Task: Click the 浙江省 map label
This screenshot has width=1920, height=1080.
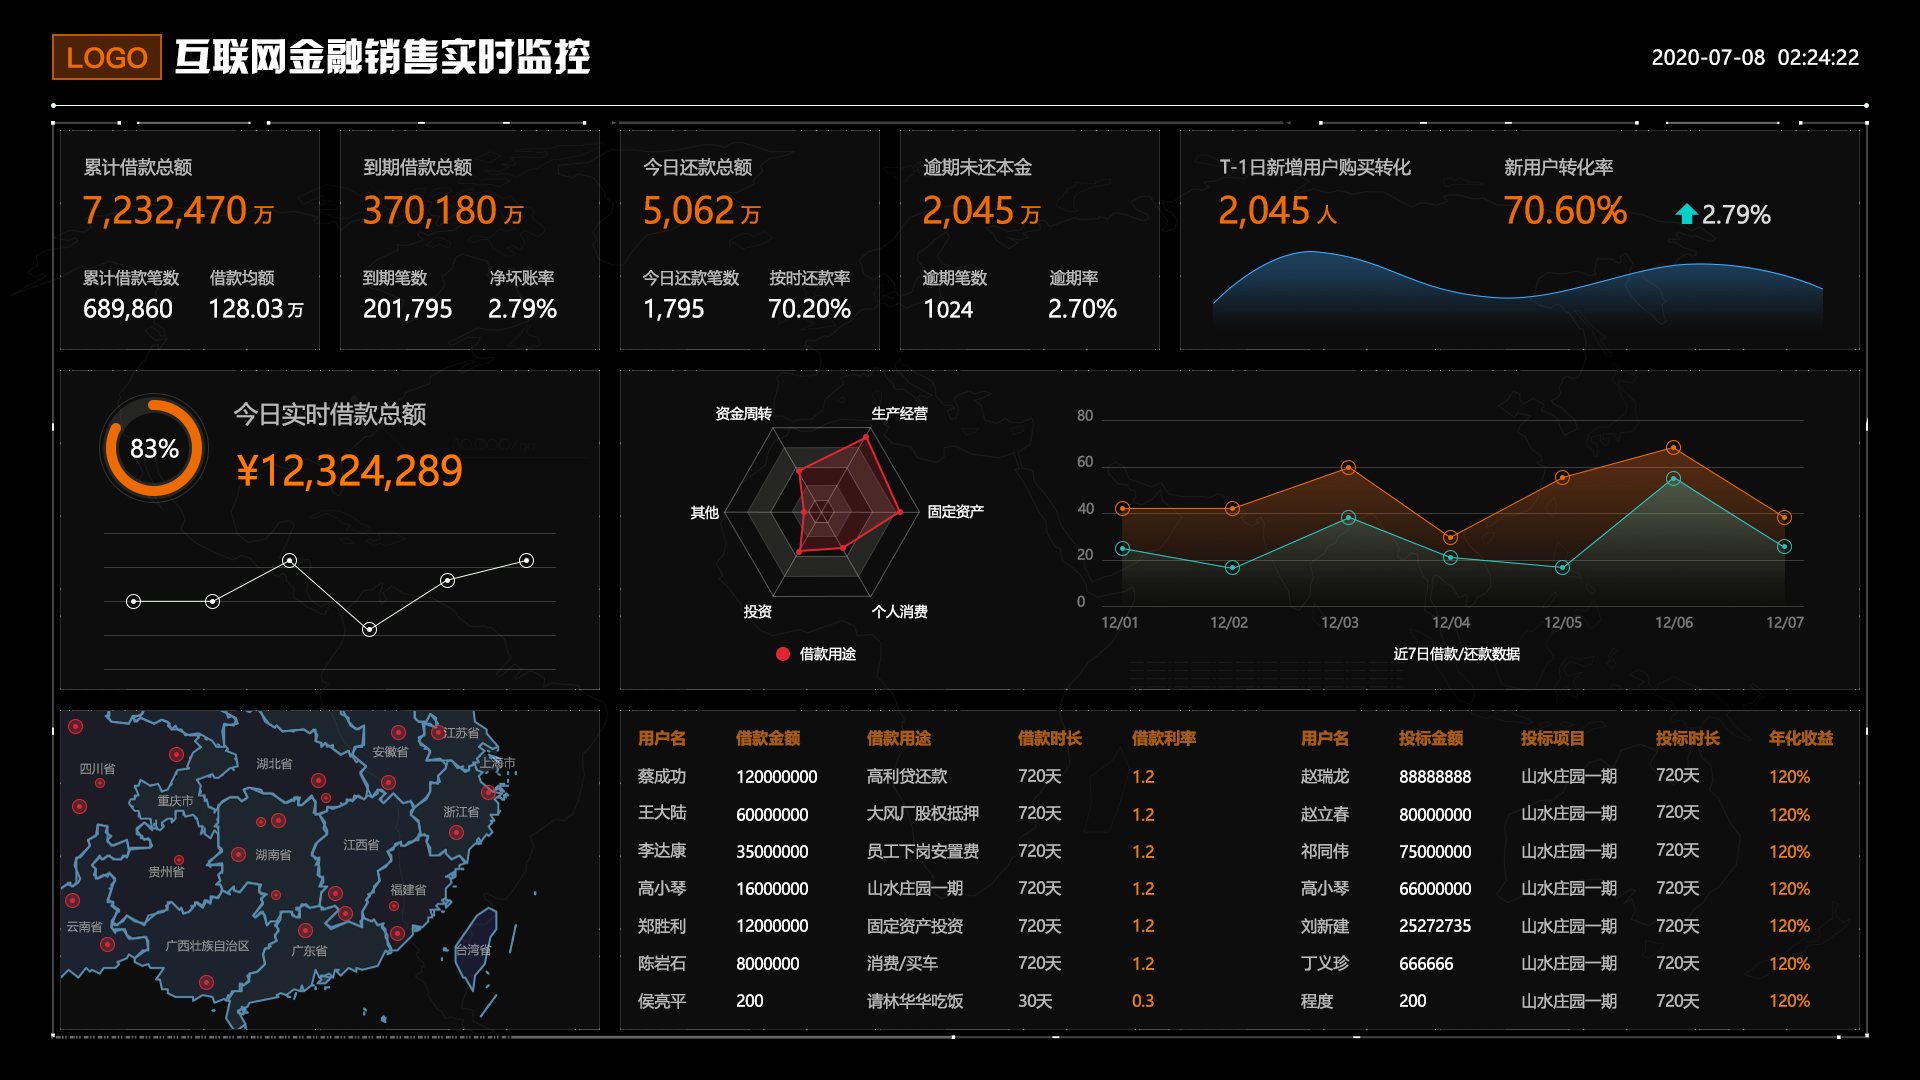Action: 461,812
